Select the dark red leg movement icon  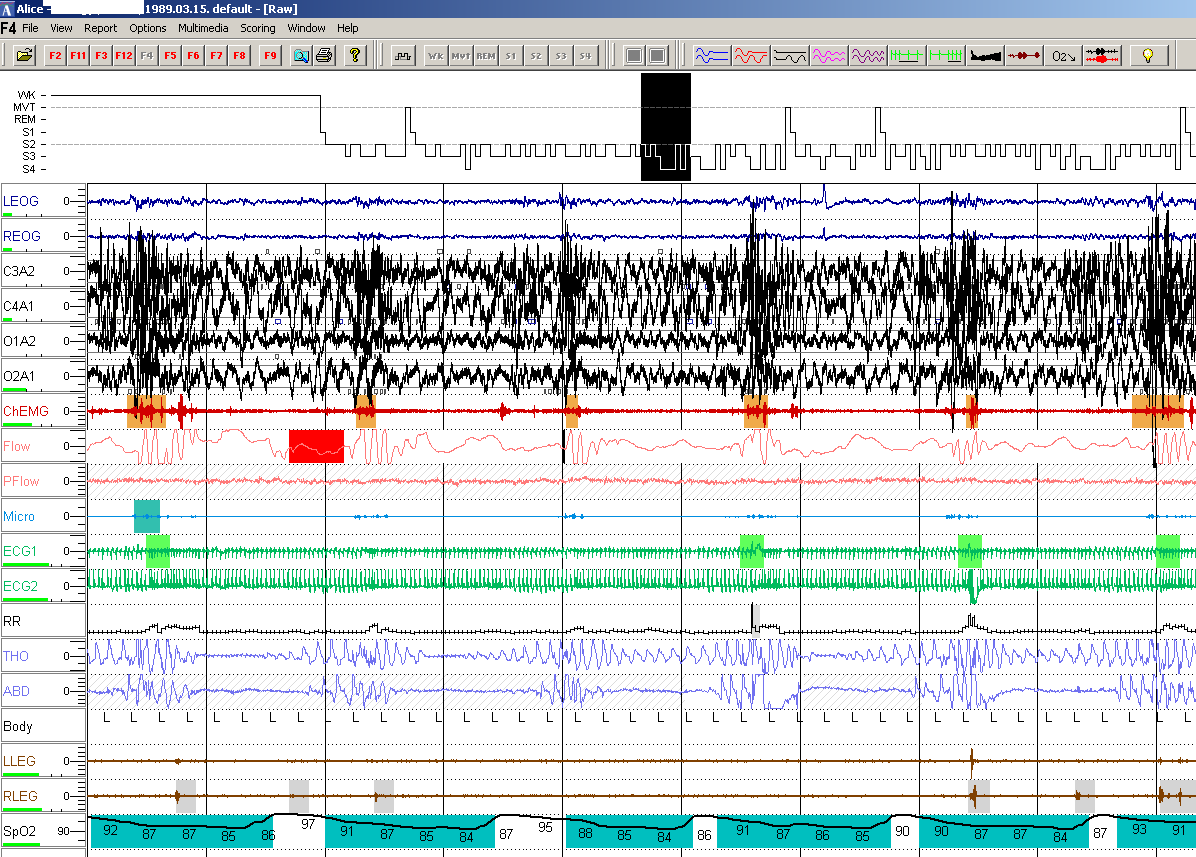coord(1024,56)
